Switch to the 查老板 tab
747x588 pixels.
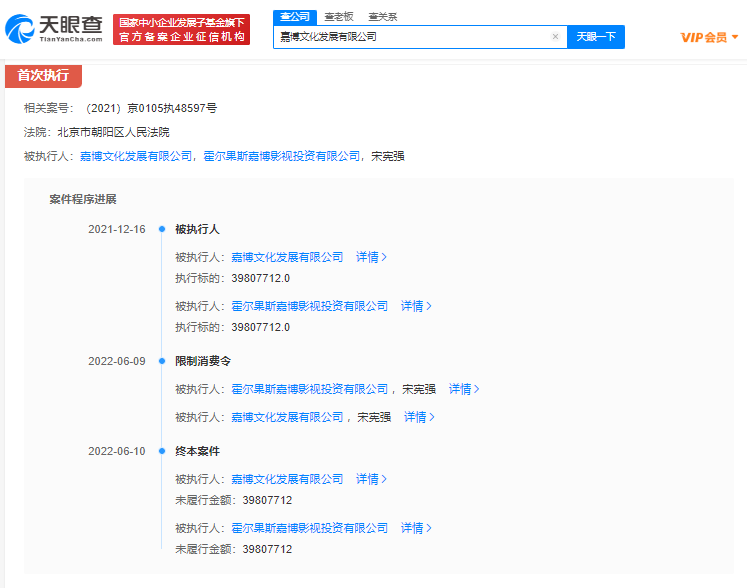pos(339,17)
